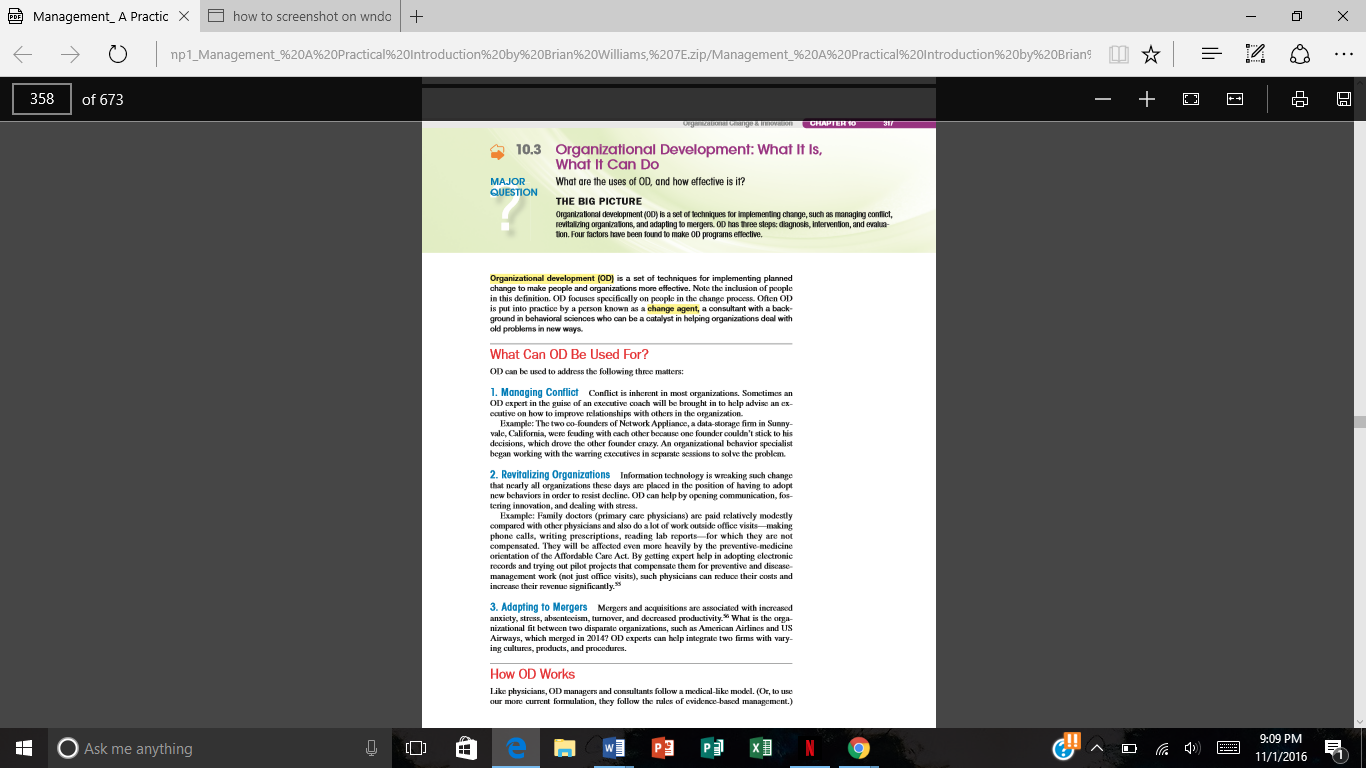Image resolution: width=1366 pixels, height=768 pixels.
Task: Open the Edge Hub panel
Action: click(x=1211, y=54)
